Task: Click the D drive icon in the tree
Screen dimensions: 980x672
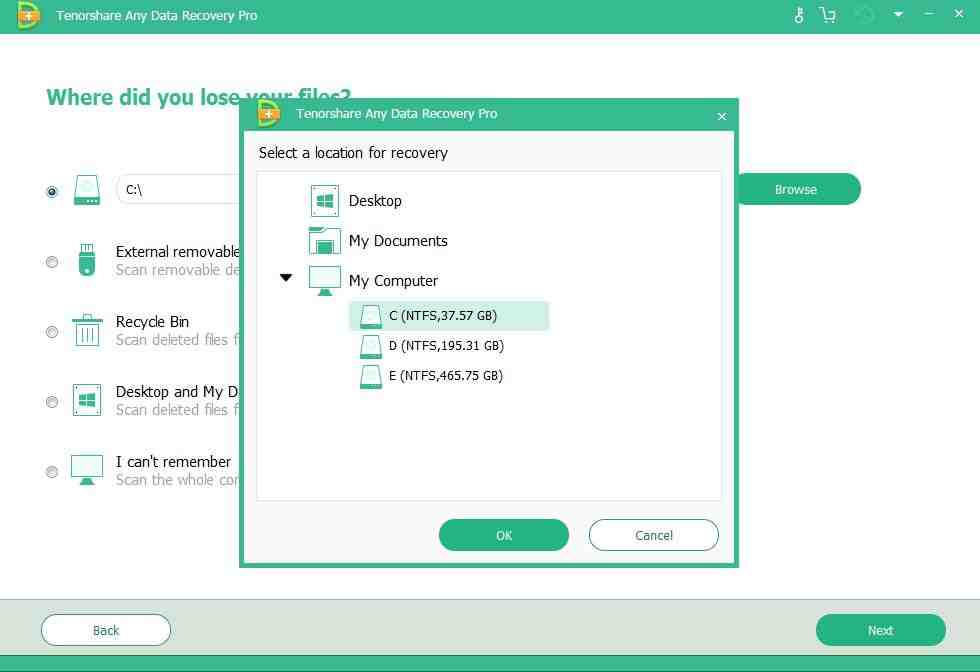Action: 371,346
